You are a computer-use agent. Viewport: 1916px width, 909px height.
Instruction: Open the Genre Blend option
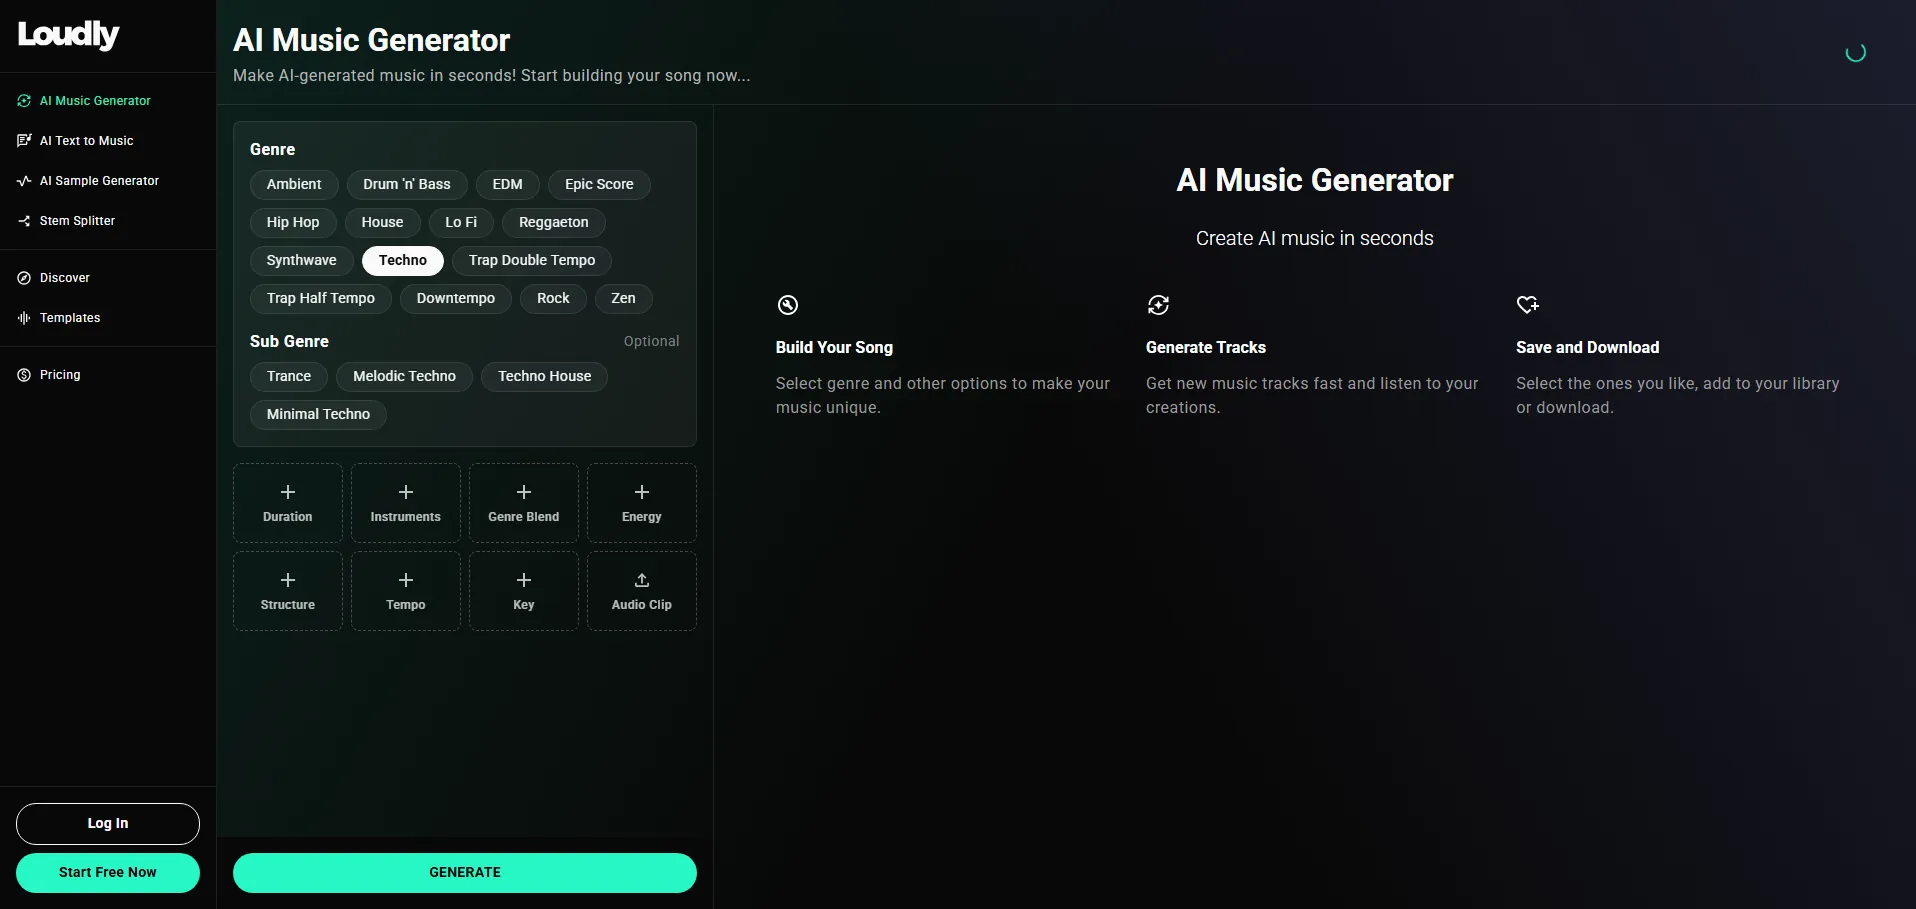(523, 503)
